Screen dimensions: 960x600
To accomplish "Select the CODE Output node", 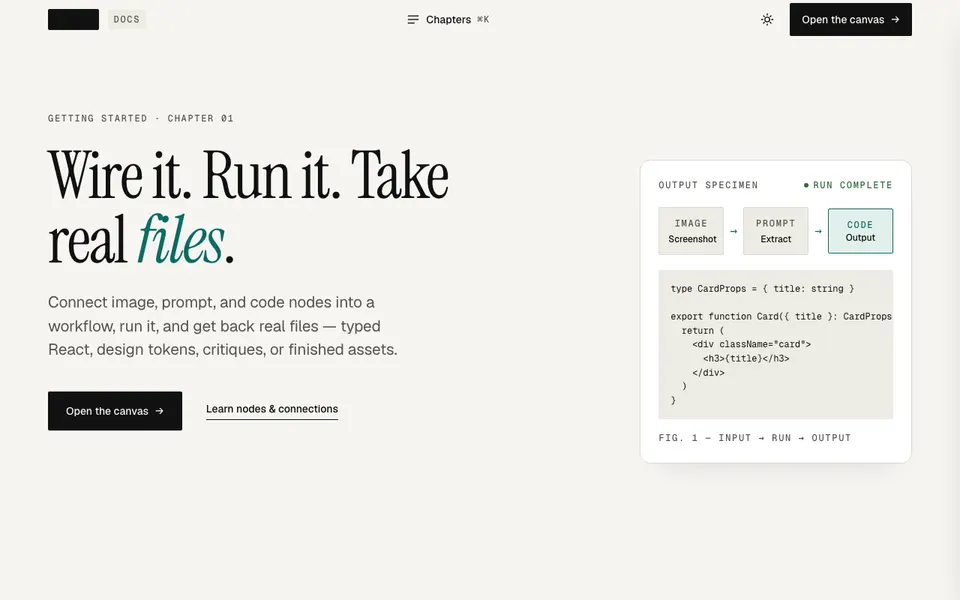I will [860, 231].
